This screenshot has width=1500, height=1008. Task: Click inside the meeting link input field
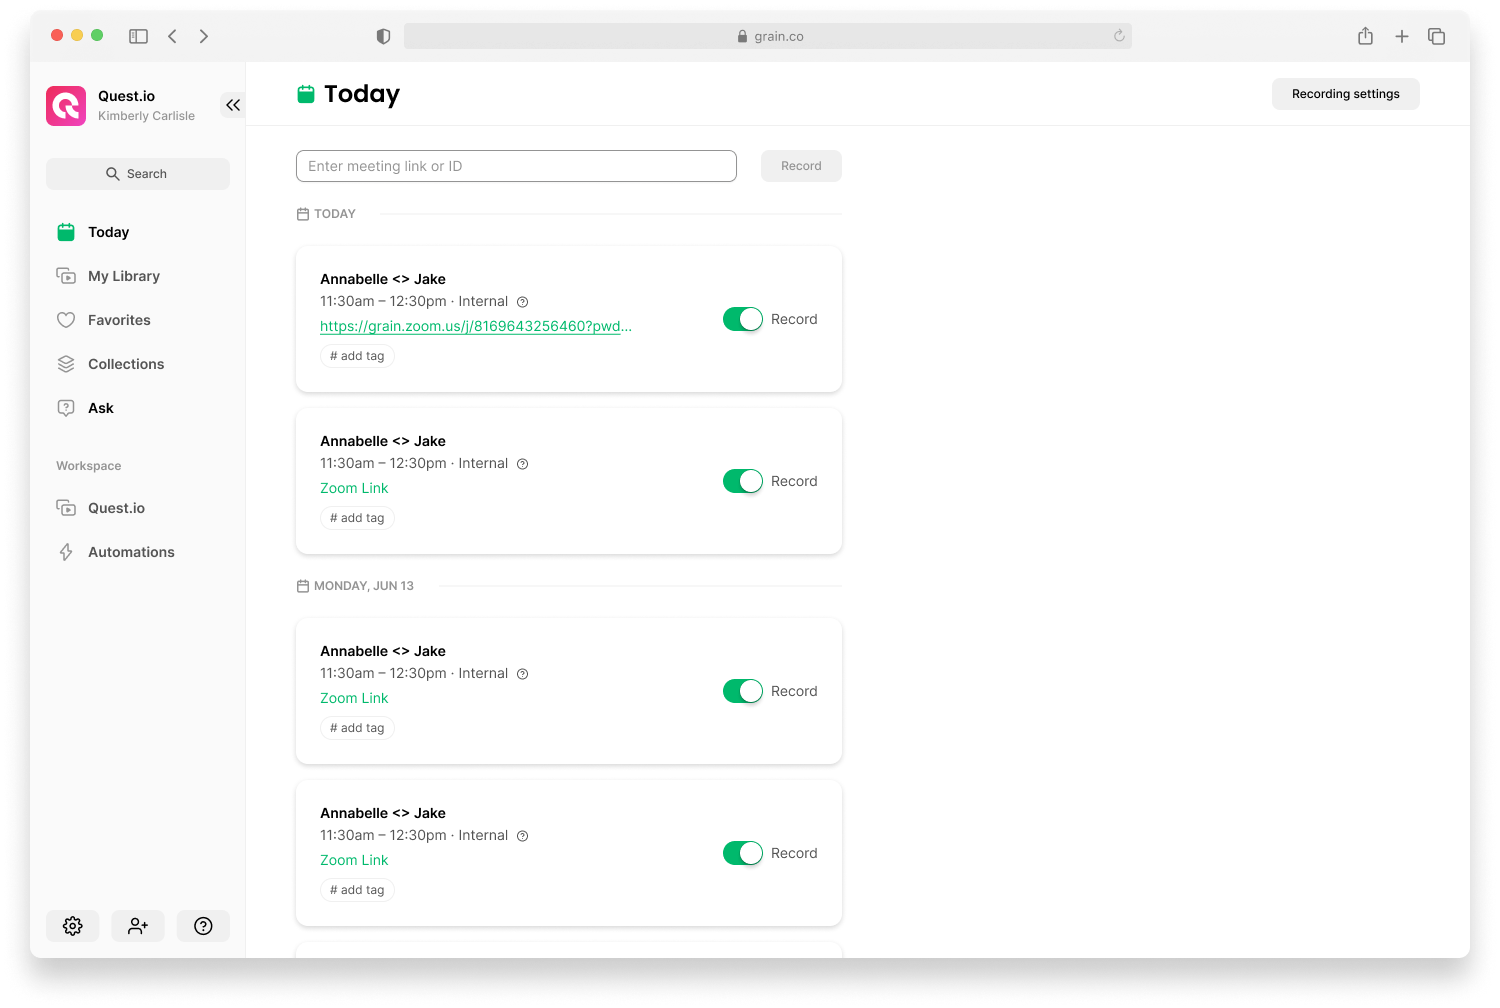(516, 165)
